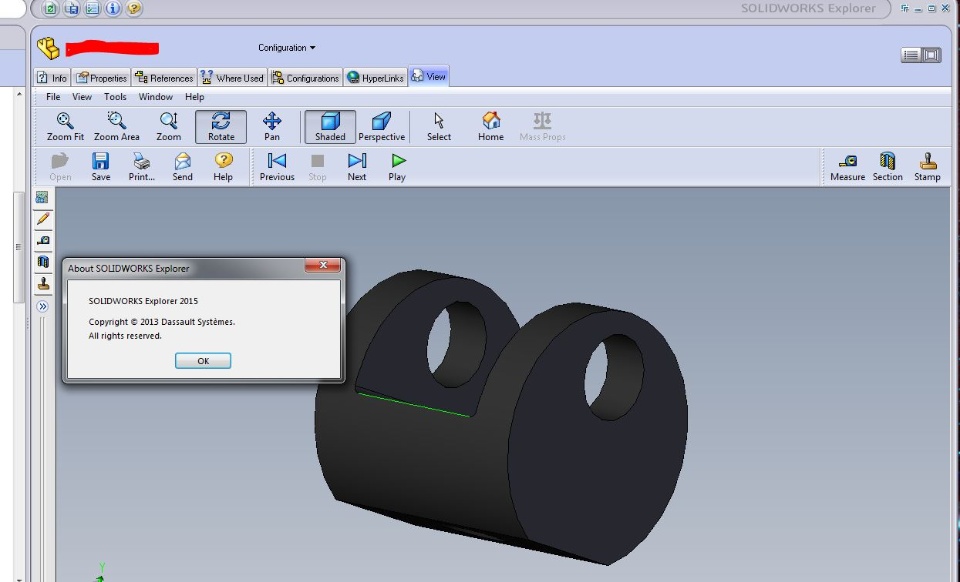The width and height of the screenshot is (960, 582).
Task: Toggle Shaded display mode
Action: click(330, 127)
